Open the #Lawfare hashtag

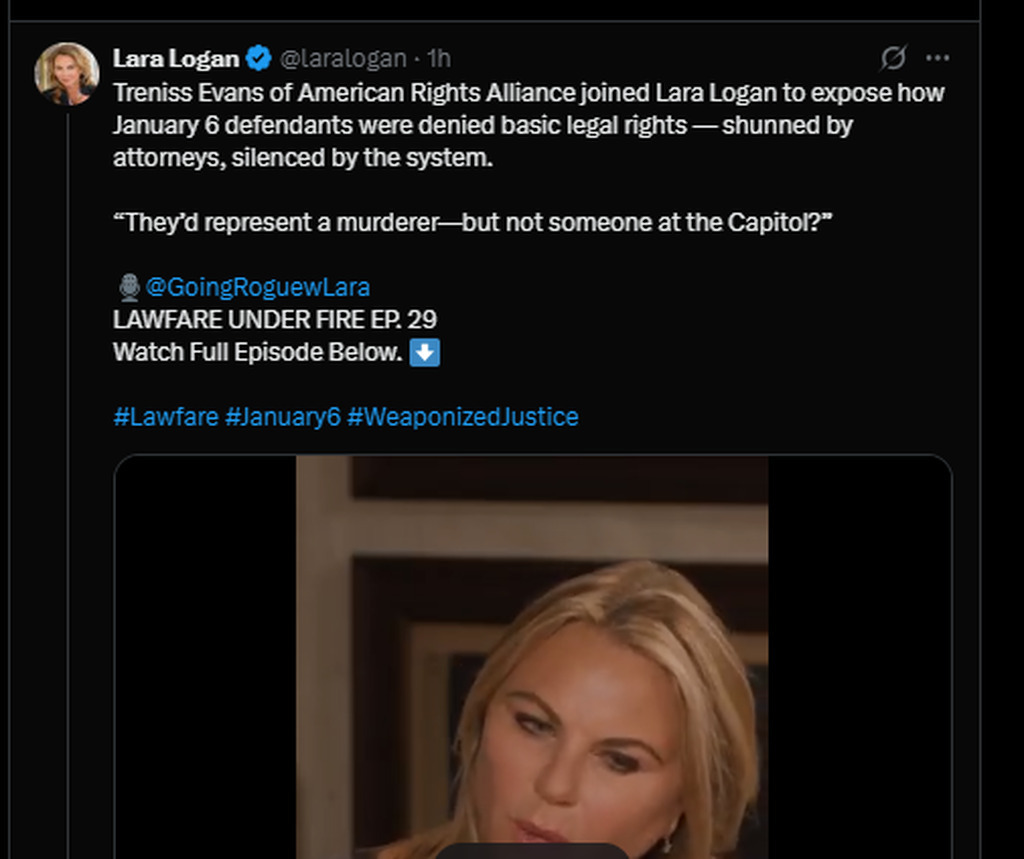166,416
